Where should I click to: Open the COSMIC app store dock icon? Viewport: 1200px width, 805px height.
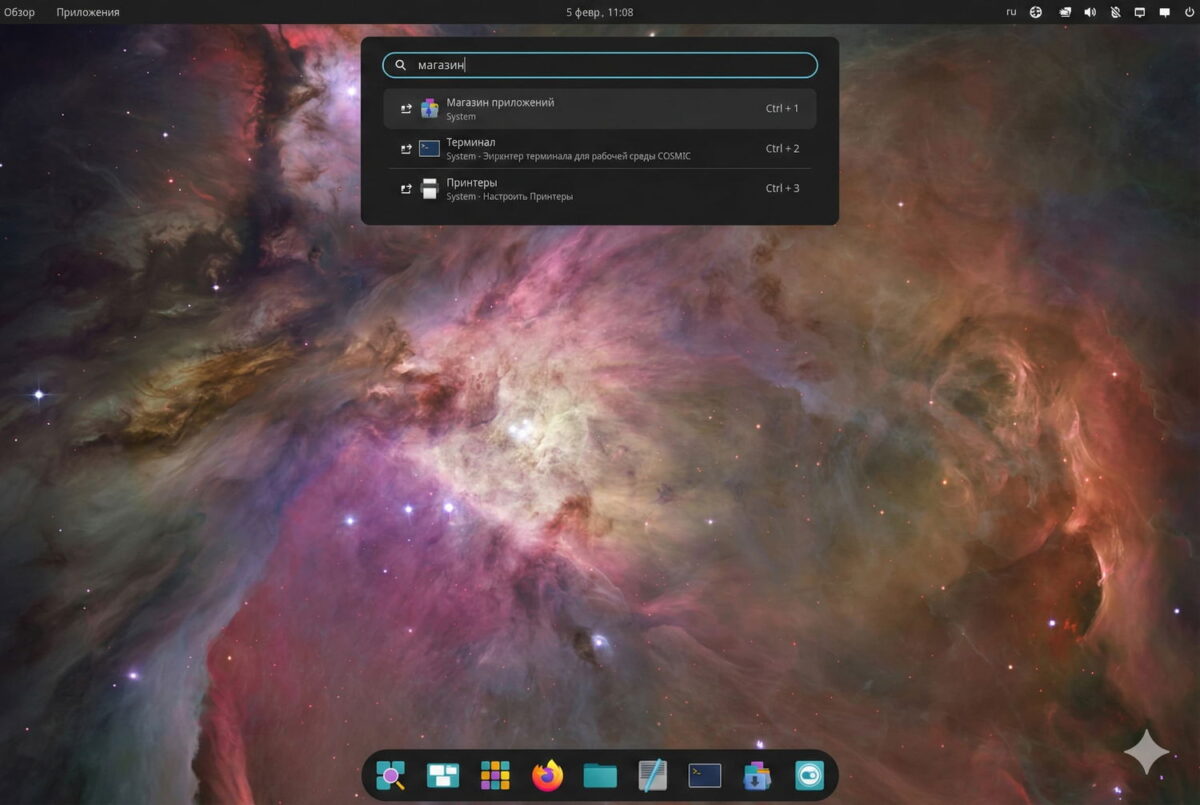[755, 774]
